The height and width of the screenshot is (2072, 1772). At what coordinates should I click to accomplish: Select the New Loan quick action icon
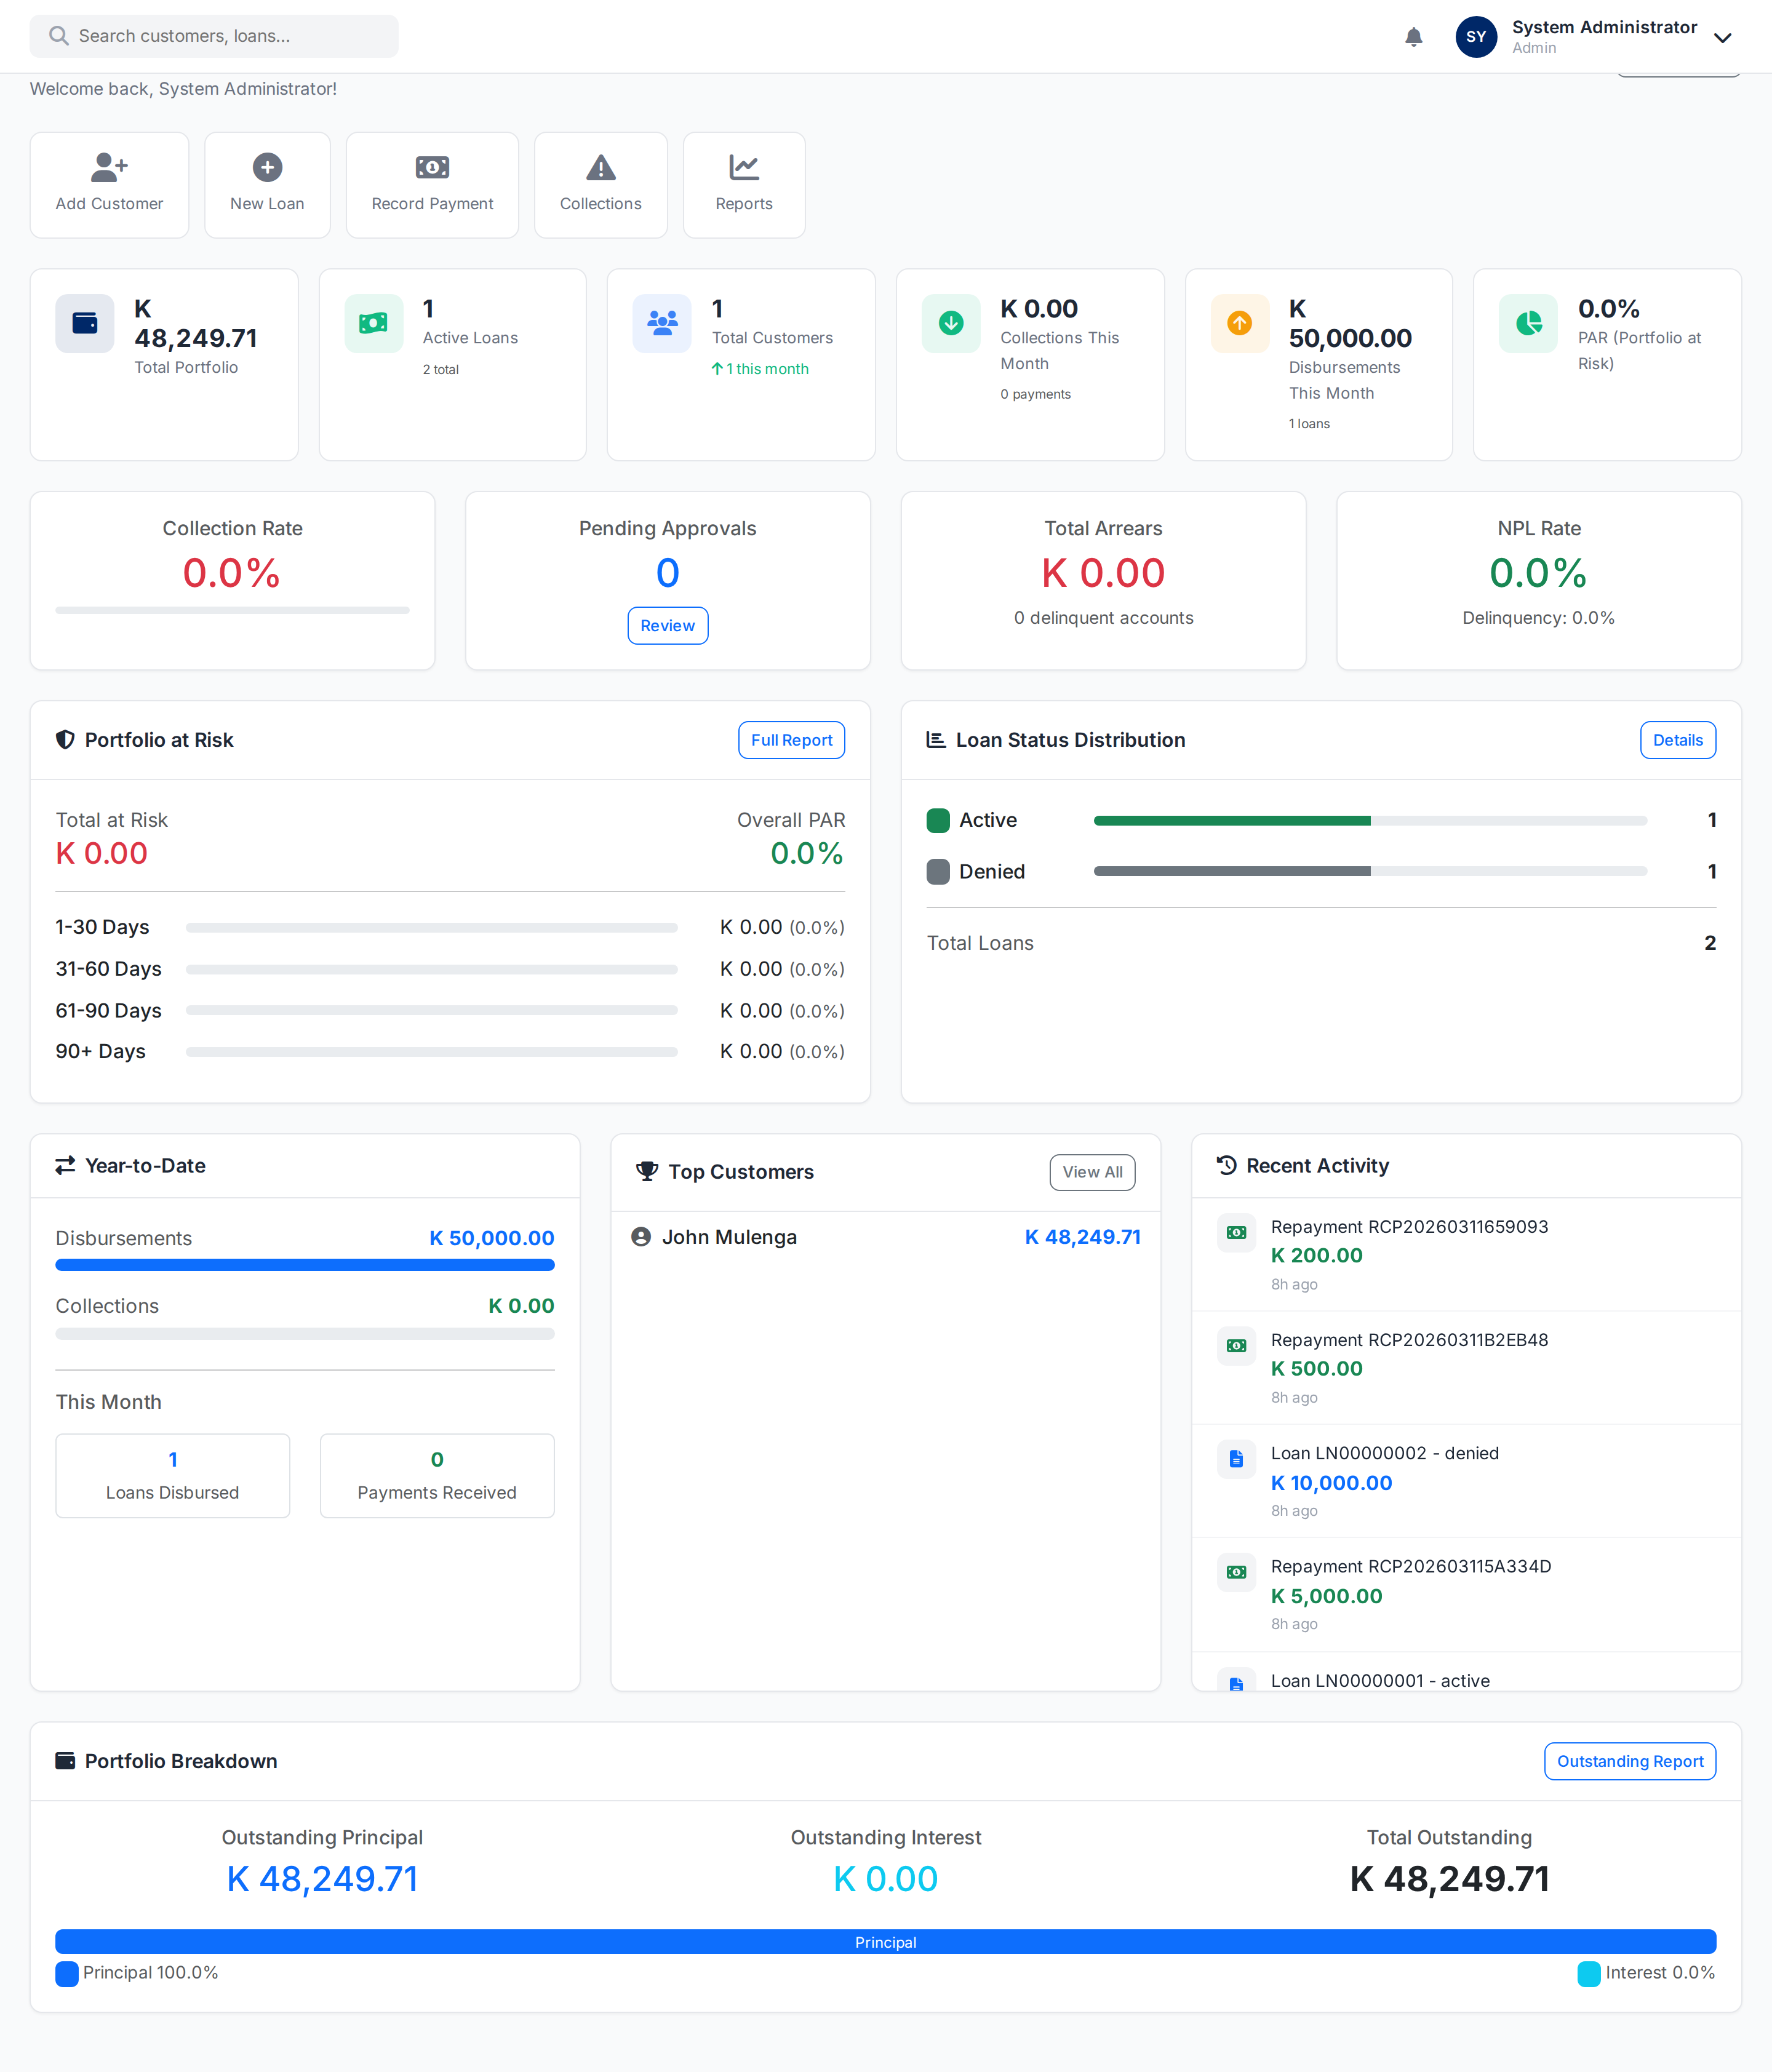click(x=267, y=166)
